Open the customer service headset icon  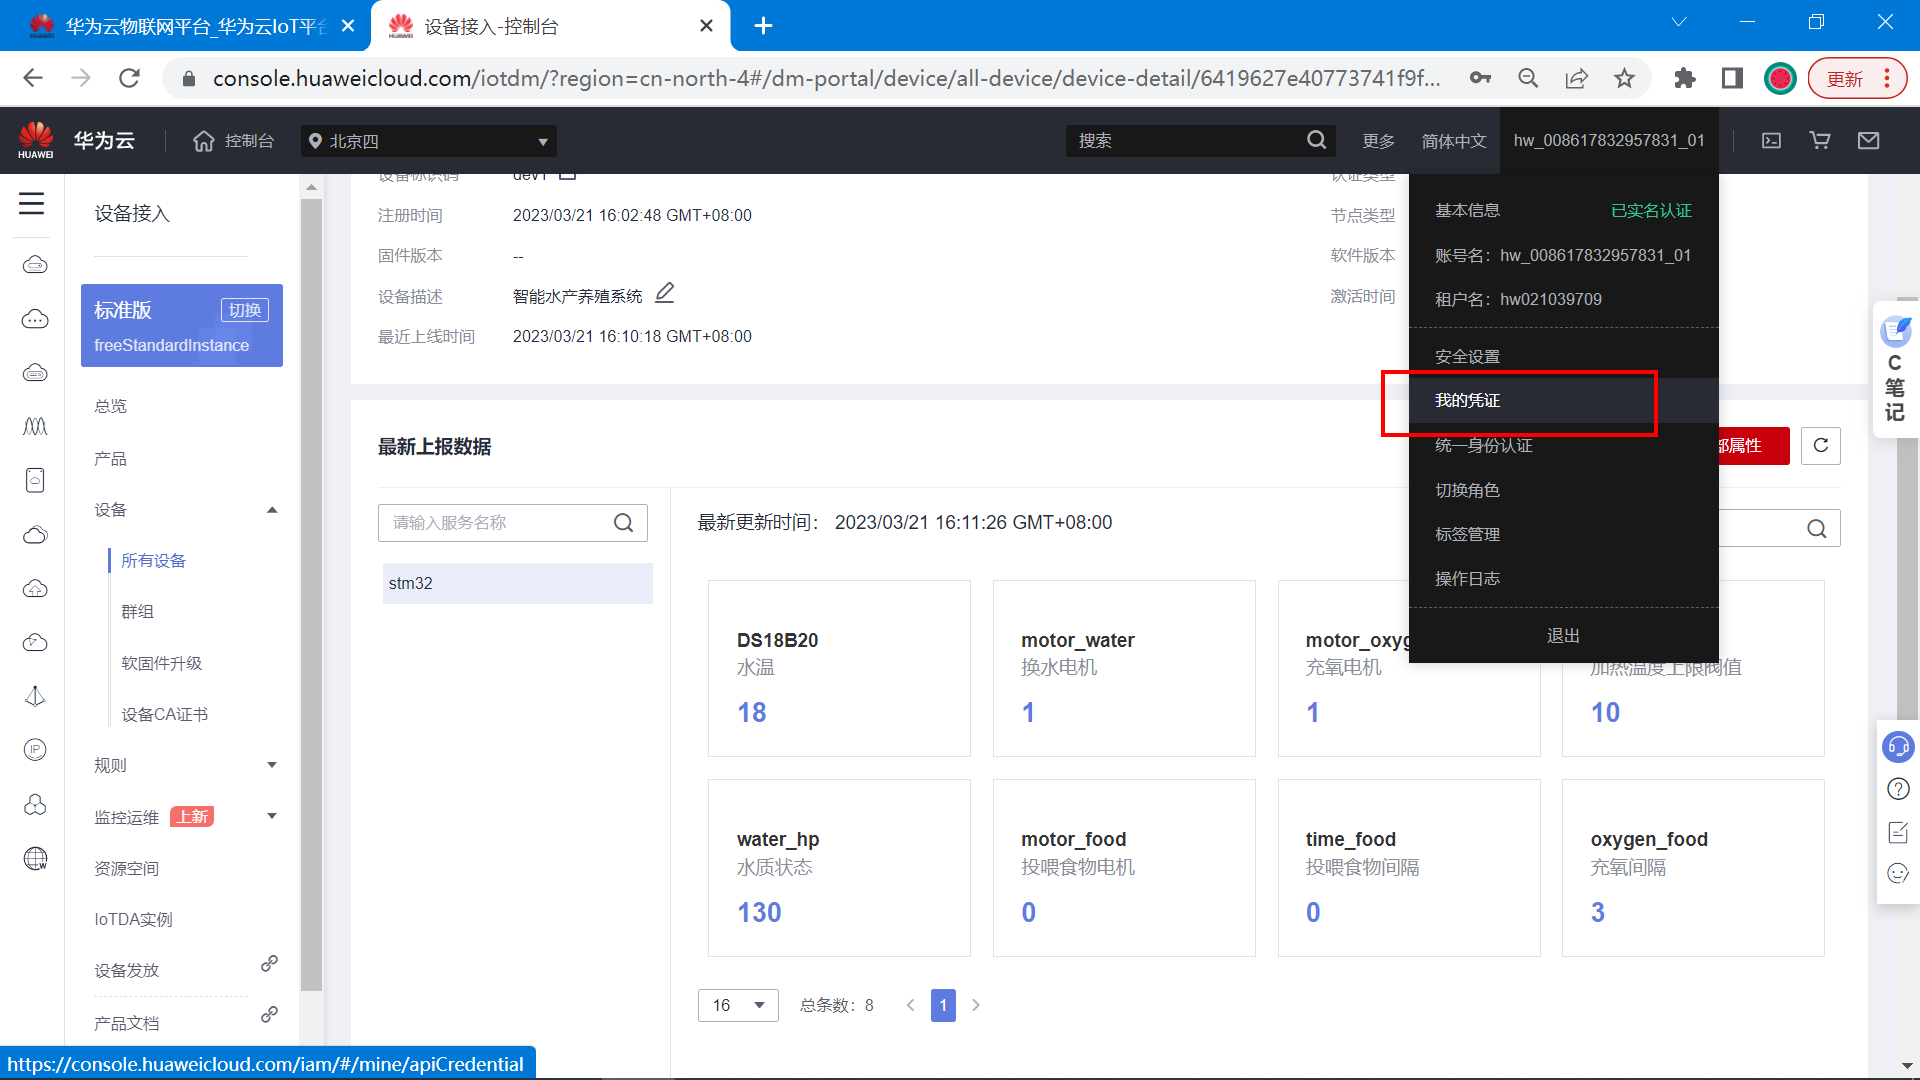1898,747
